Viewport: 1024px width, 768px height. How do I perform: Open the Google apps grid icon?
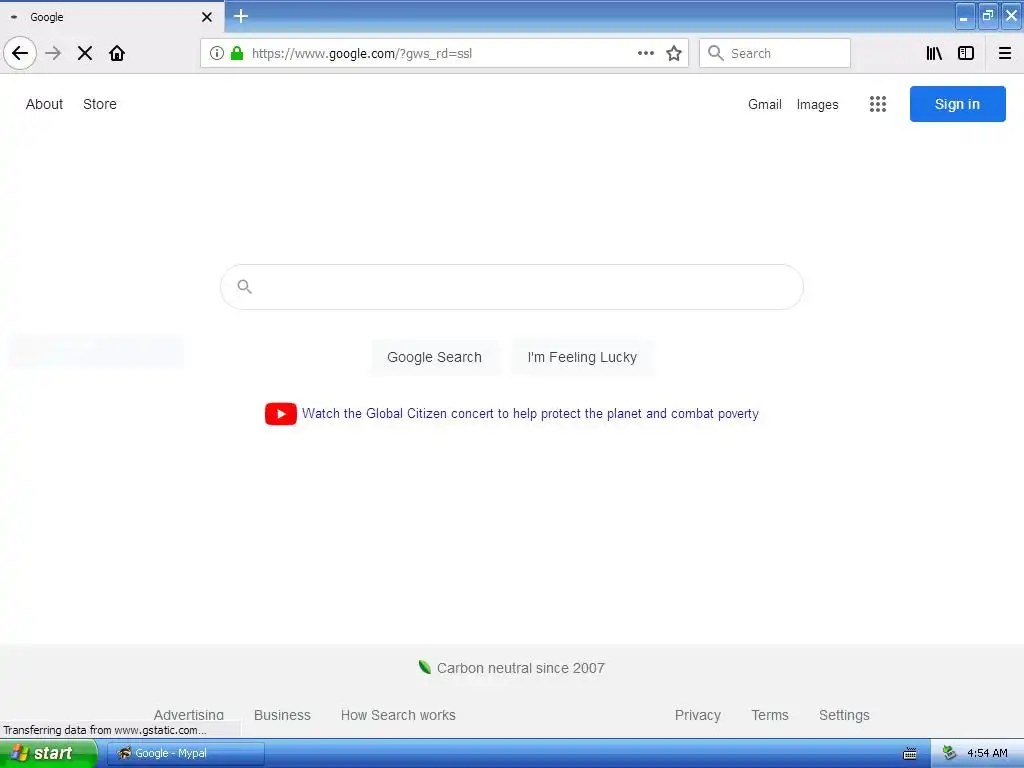coord(878,104)
